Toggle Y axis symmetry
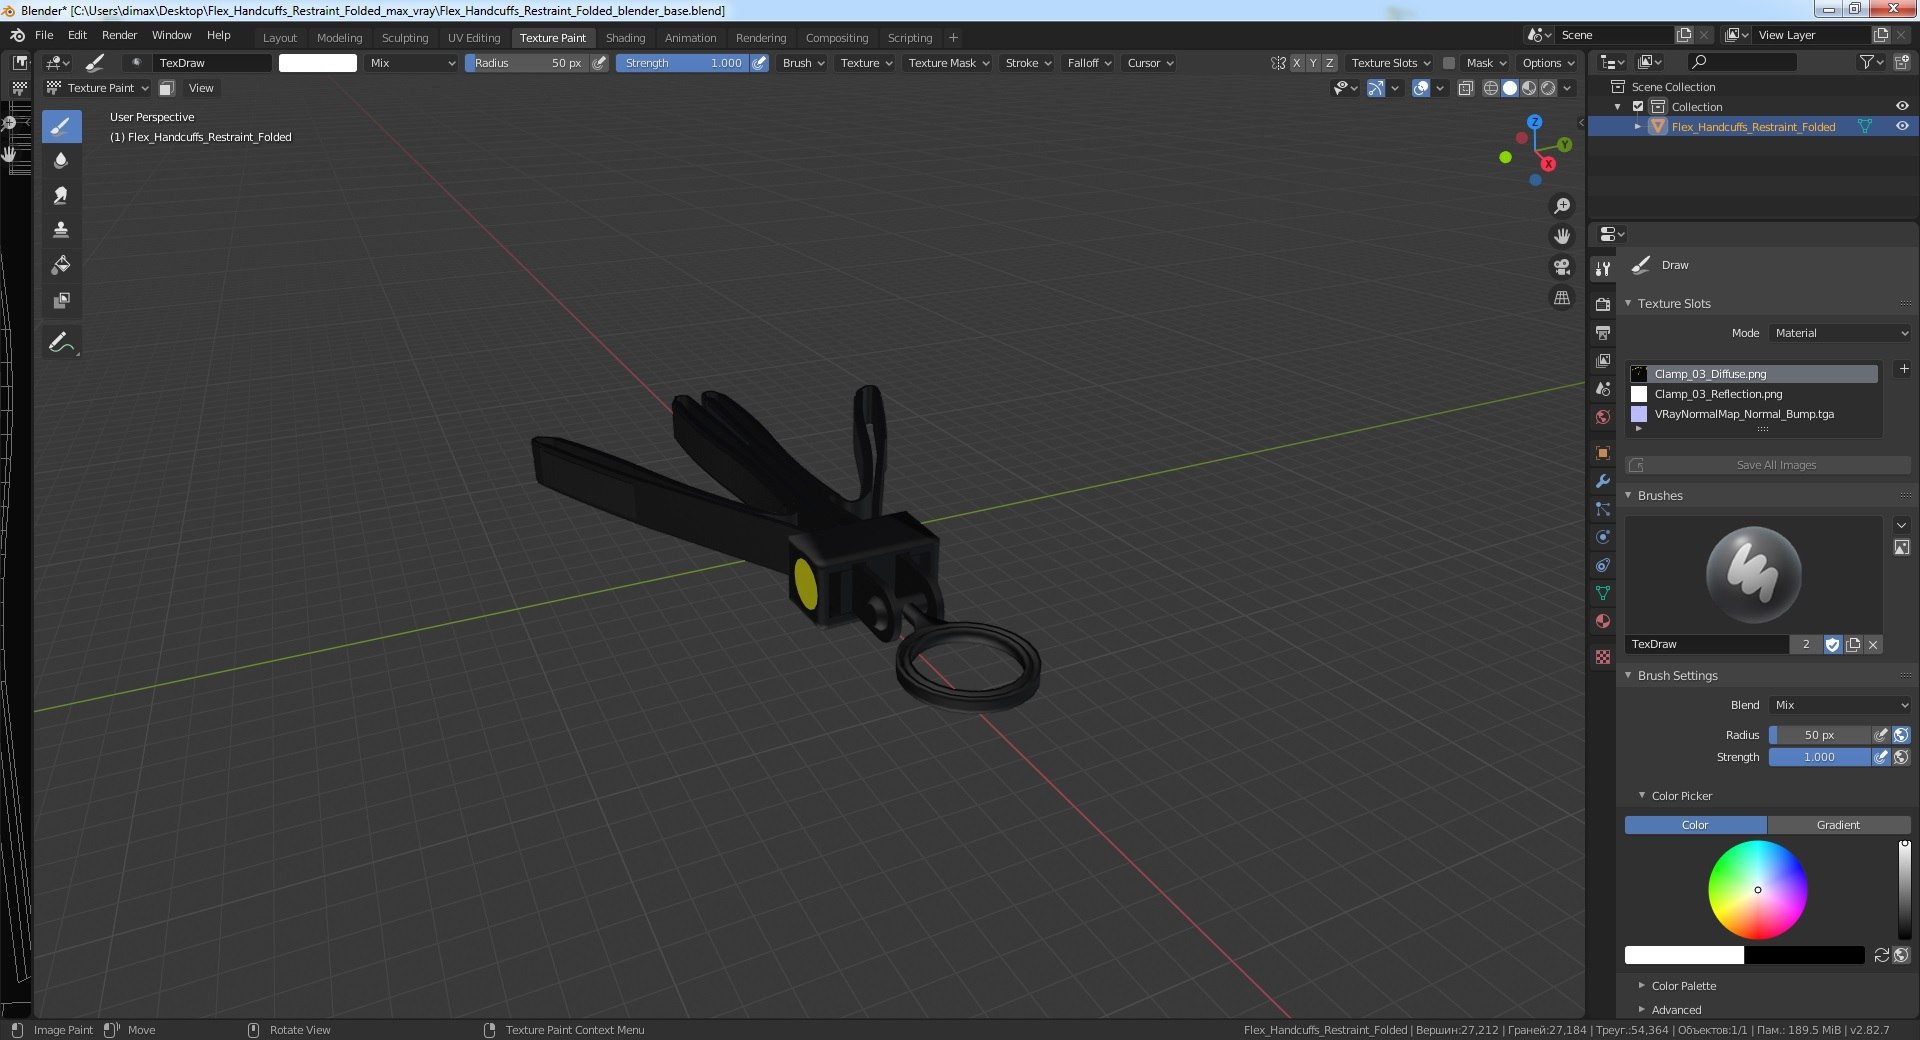 pyautogui.click(x=1313, y=63)
